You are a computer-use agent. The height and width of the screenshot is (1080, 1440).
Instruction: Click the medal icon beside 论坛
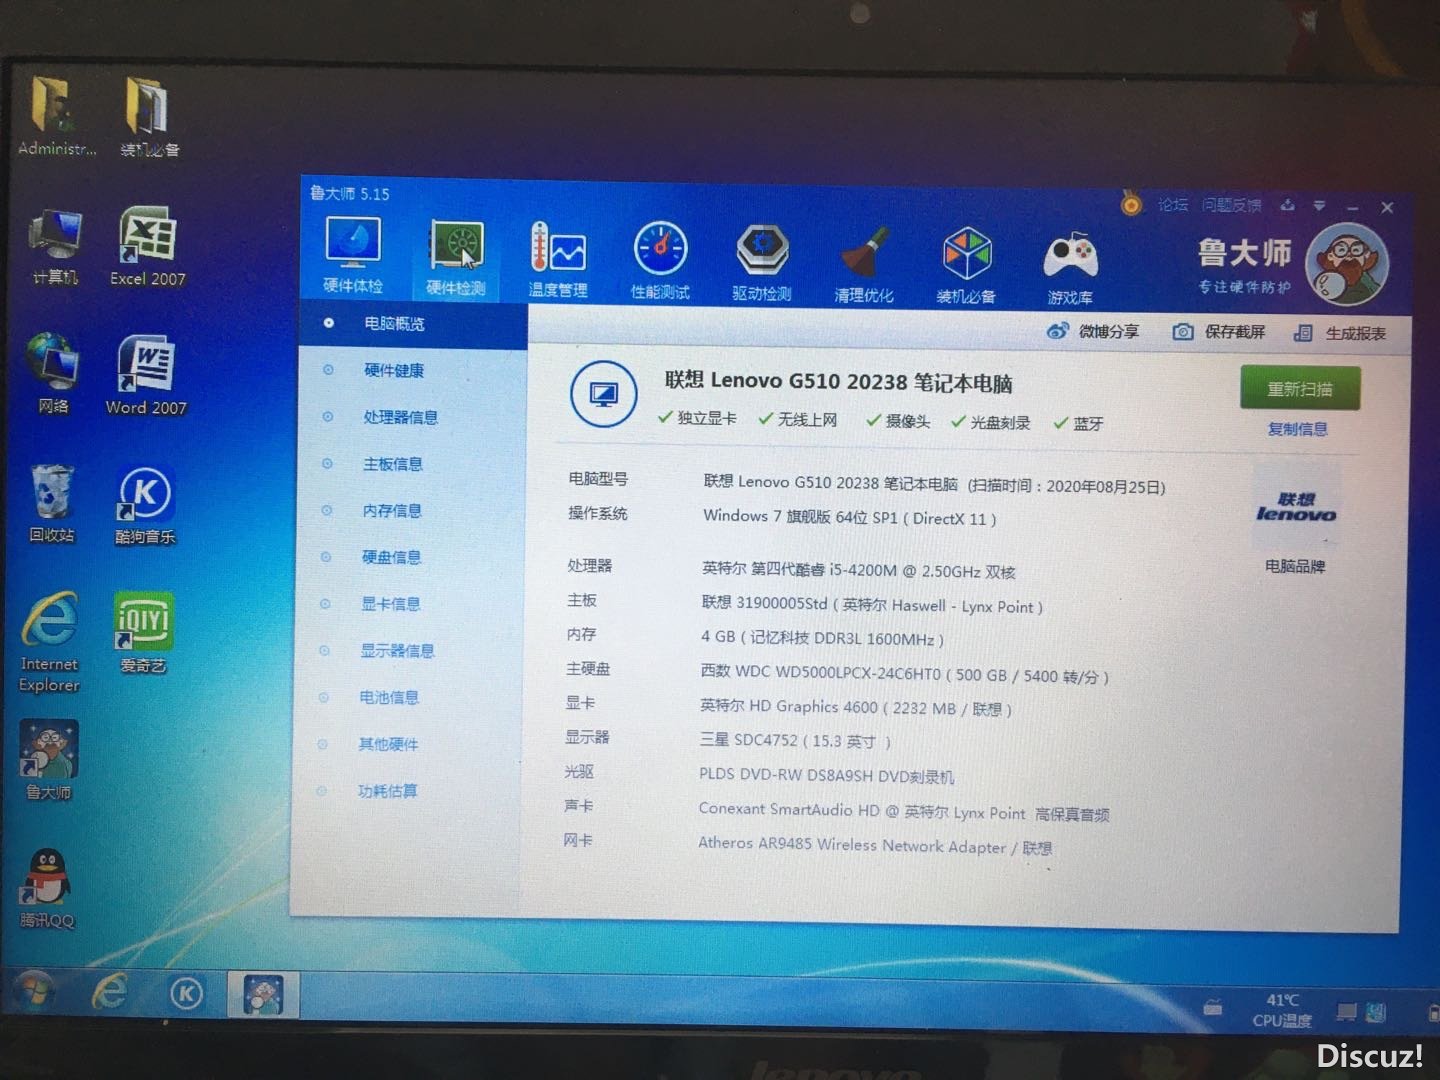click(1131, 203)
